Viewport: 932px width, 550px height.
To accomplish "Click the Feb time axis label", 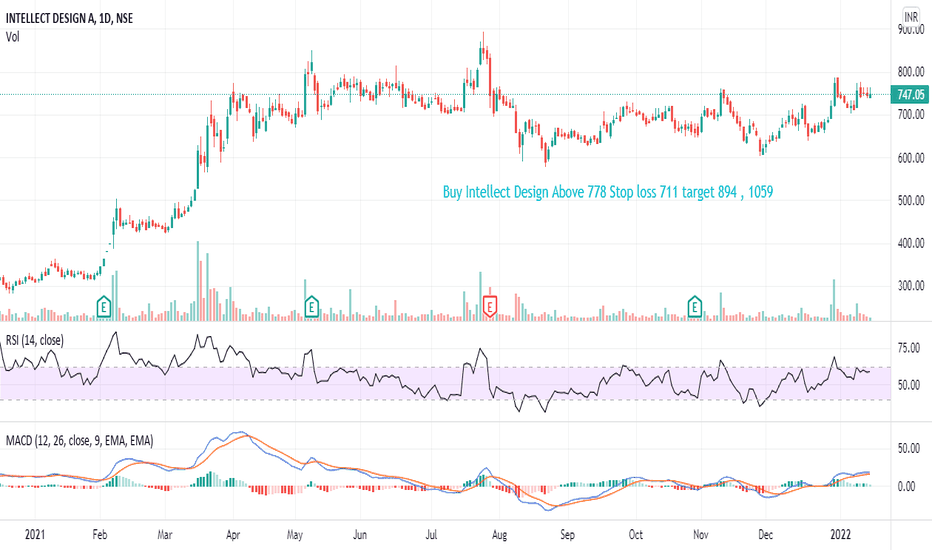I will (x=100, y=535).
